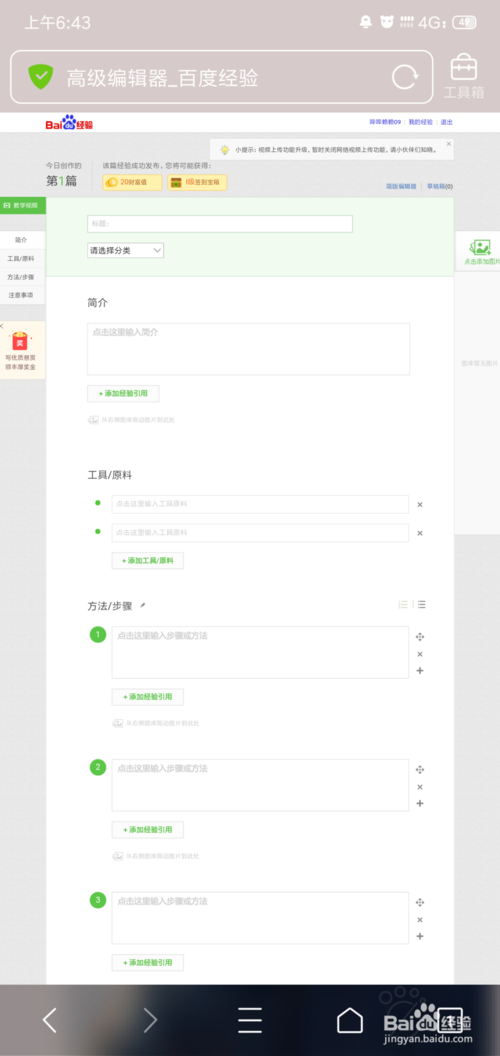Jump to 简介 in the side navigation
The image size is (500, 1056).
22,240
